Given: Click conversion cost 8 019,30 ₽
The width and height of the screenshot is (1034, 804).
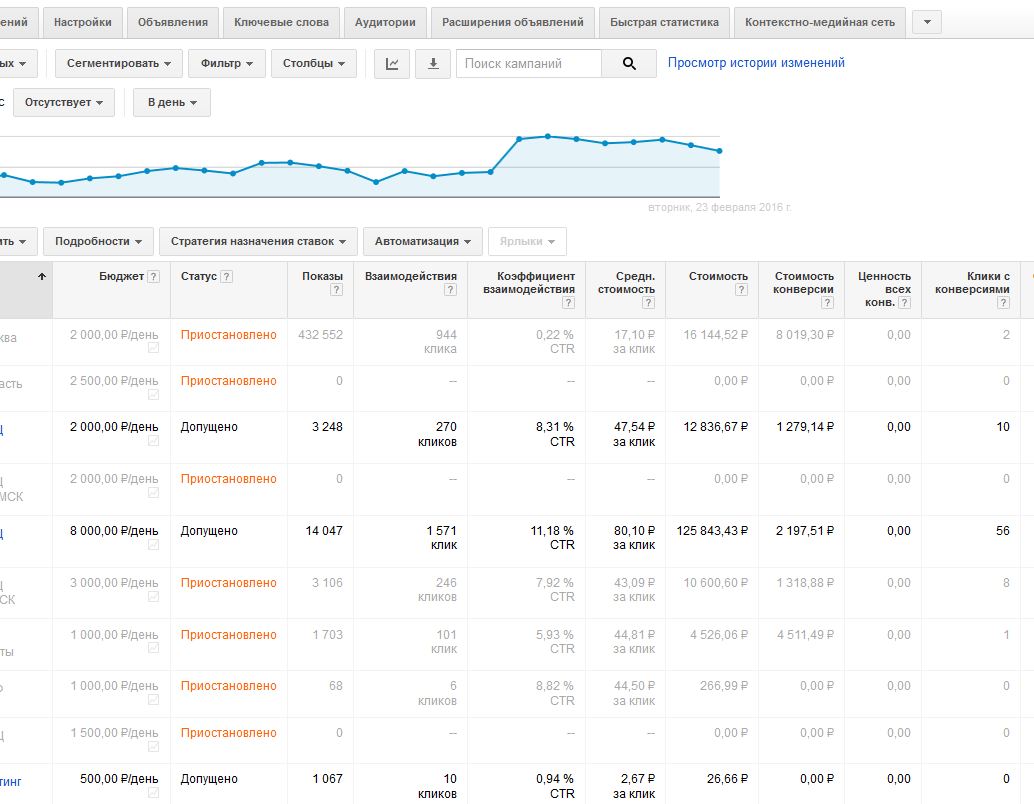Looking at the screenshot, I should [805, 335].
